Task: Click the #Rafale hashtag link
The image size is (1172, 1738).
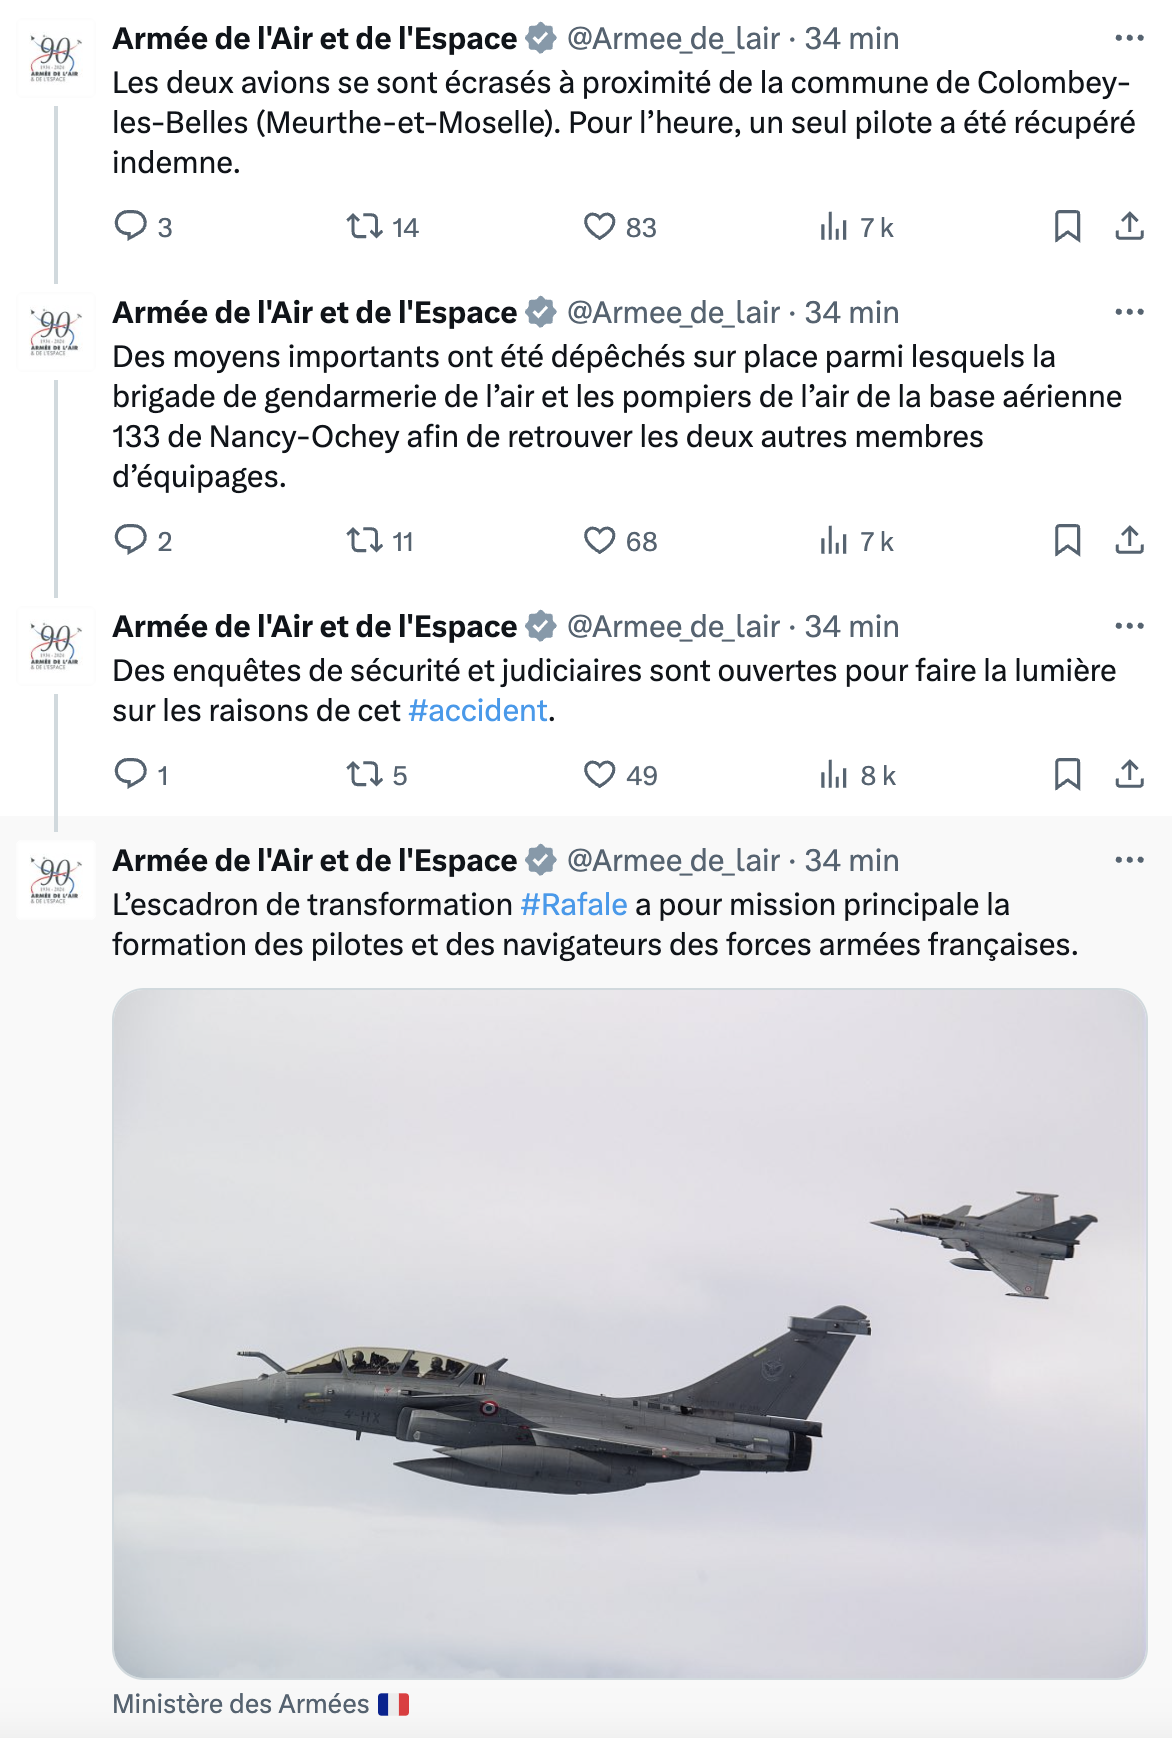Action: click(574, 905)
